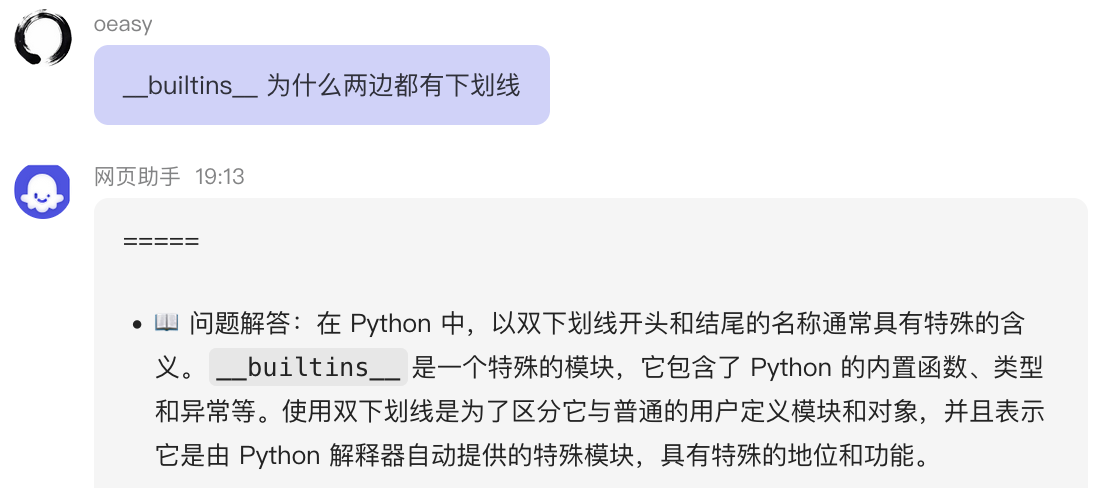Click the 网页助手 ghost avatar icon
Image resolution: width=1102 pixels, height=488 pixels.
pos(42,191)
